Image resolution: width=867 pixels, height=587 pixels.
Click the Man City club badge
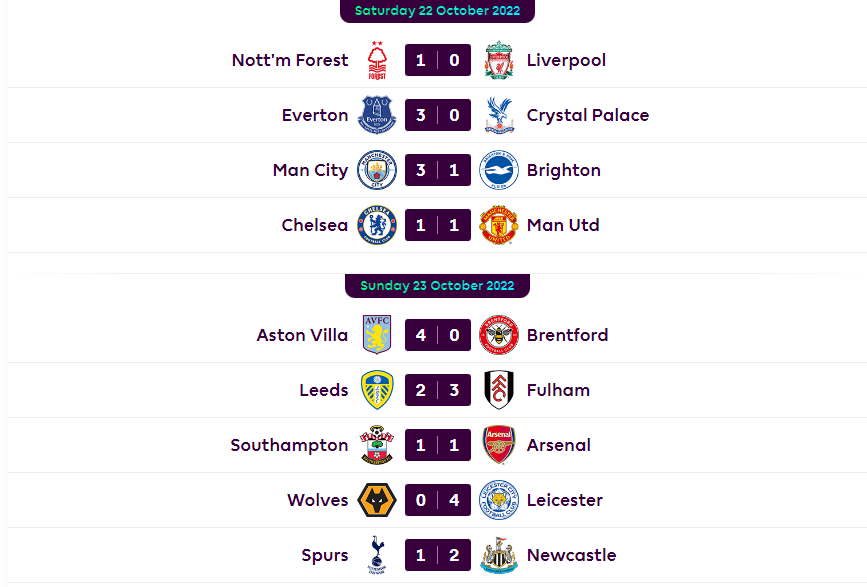[x=377, y=170]
